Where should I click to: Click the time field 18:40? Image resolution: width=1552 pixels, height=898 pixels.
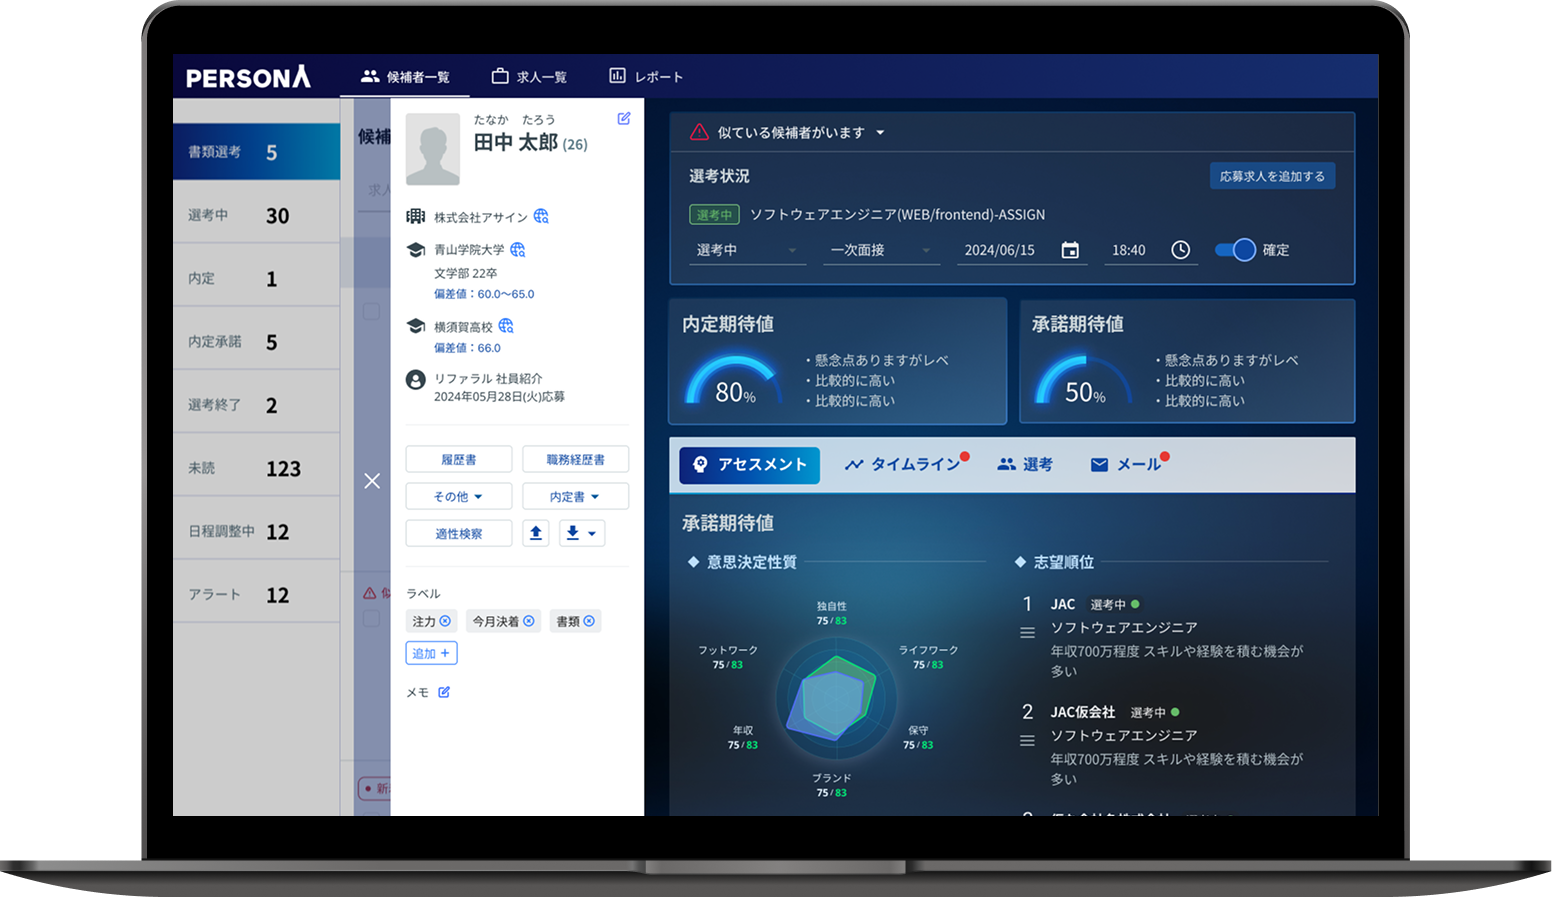coord(1129,250)
